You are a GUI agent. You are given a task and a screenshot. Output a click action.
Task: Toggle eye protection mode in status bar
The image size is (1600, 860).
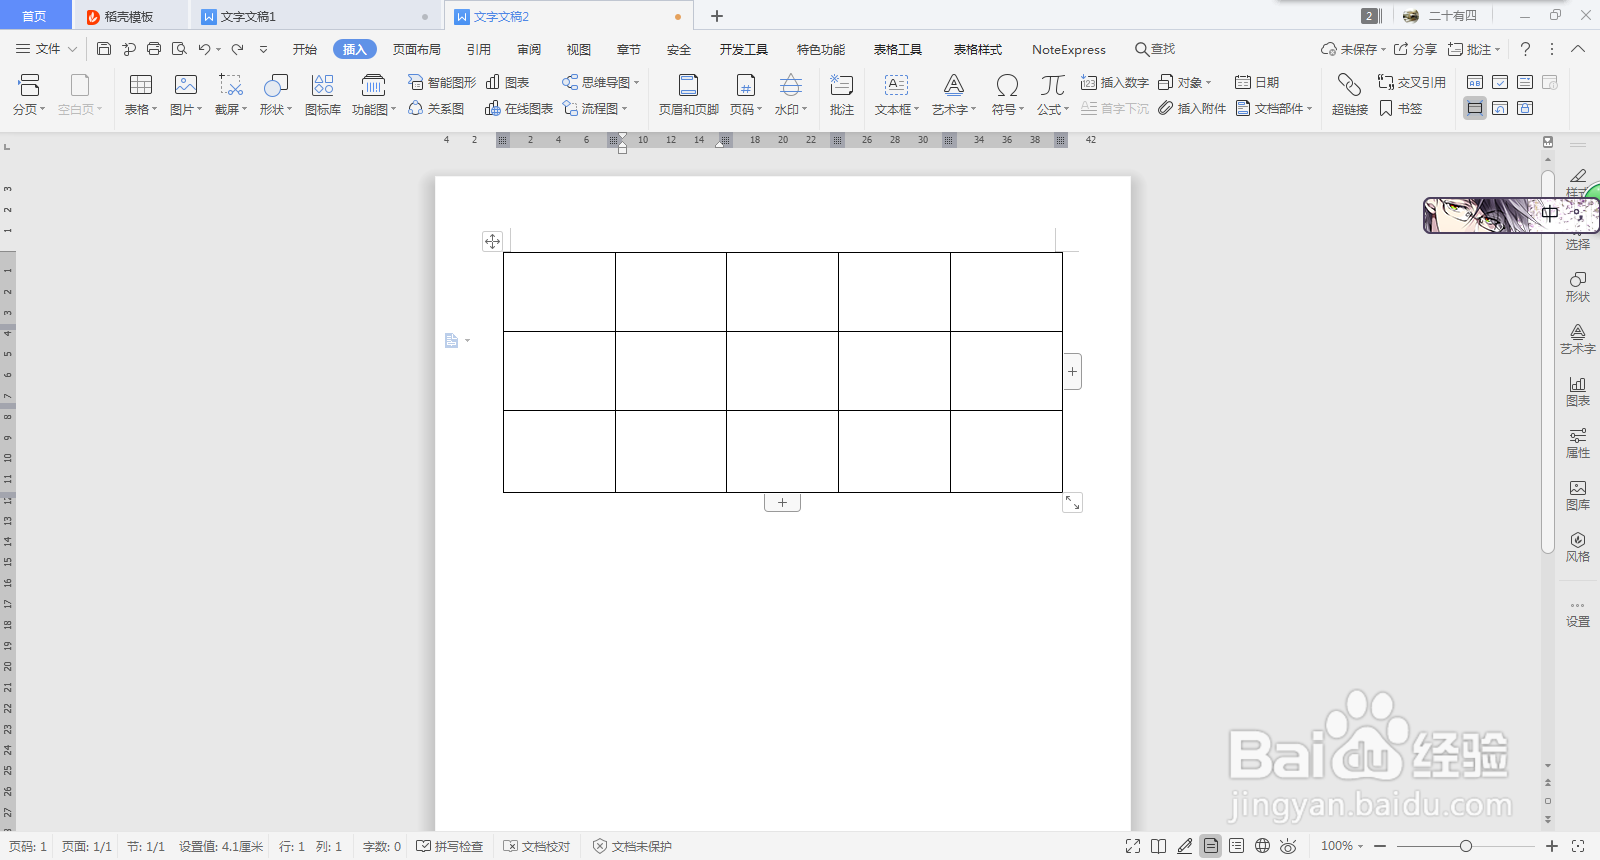(1288, 846)
